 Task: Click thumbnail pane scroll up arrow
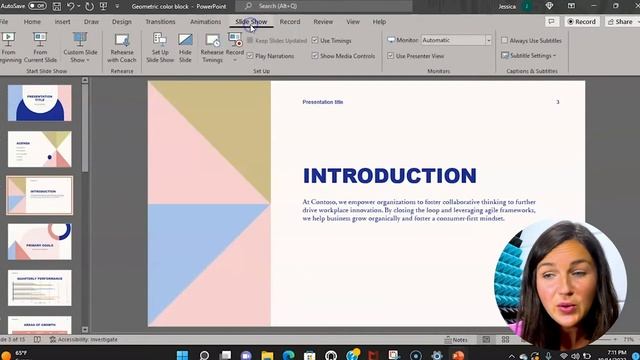coord(85,80)
